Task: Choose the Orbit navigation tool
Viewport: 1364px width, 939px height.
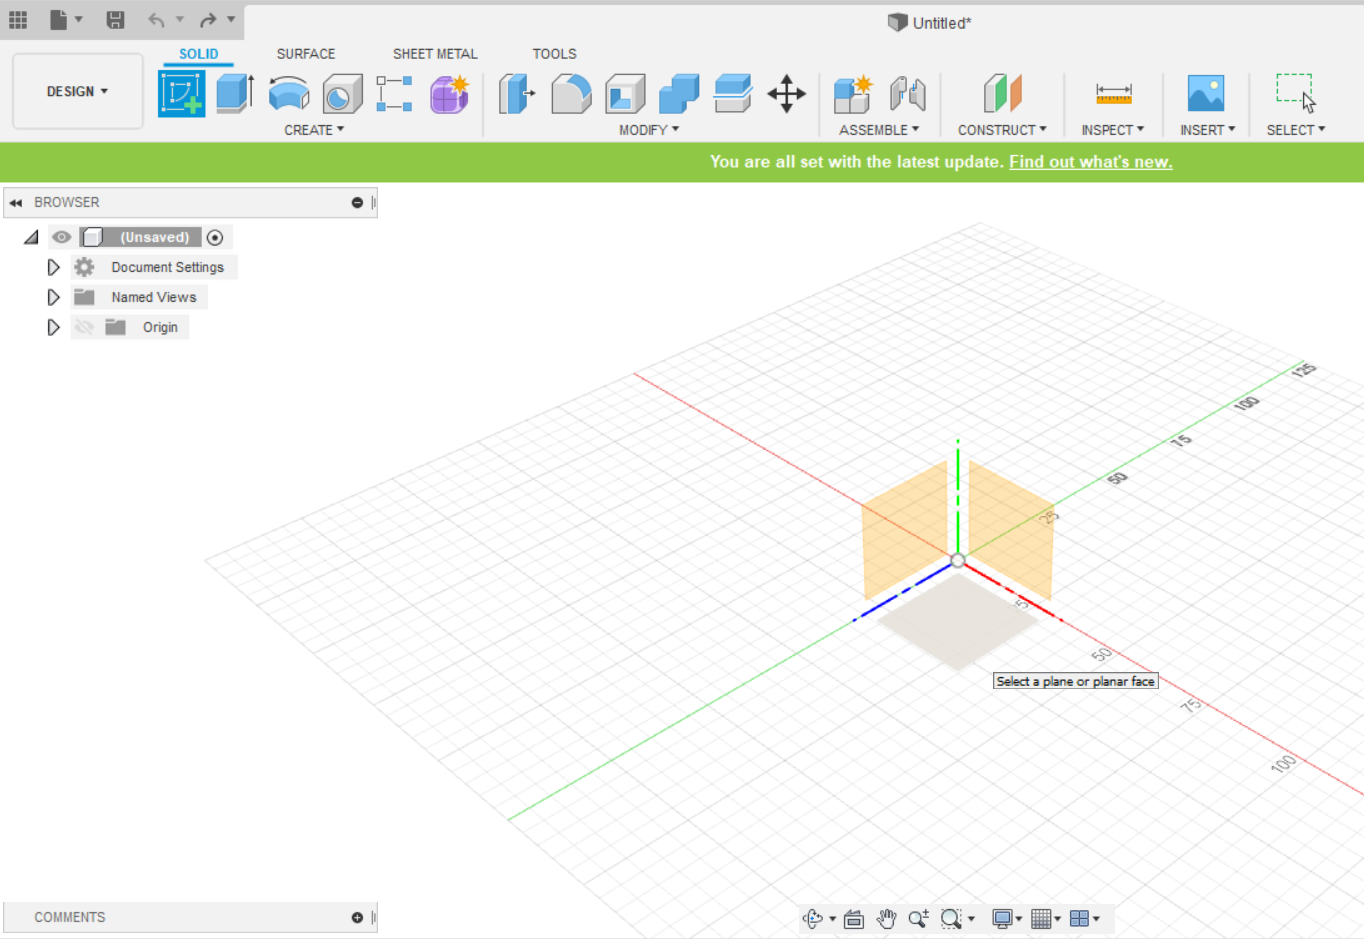Action: coord(813,919)
